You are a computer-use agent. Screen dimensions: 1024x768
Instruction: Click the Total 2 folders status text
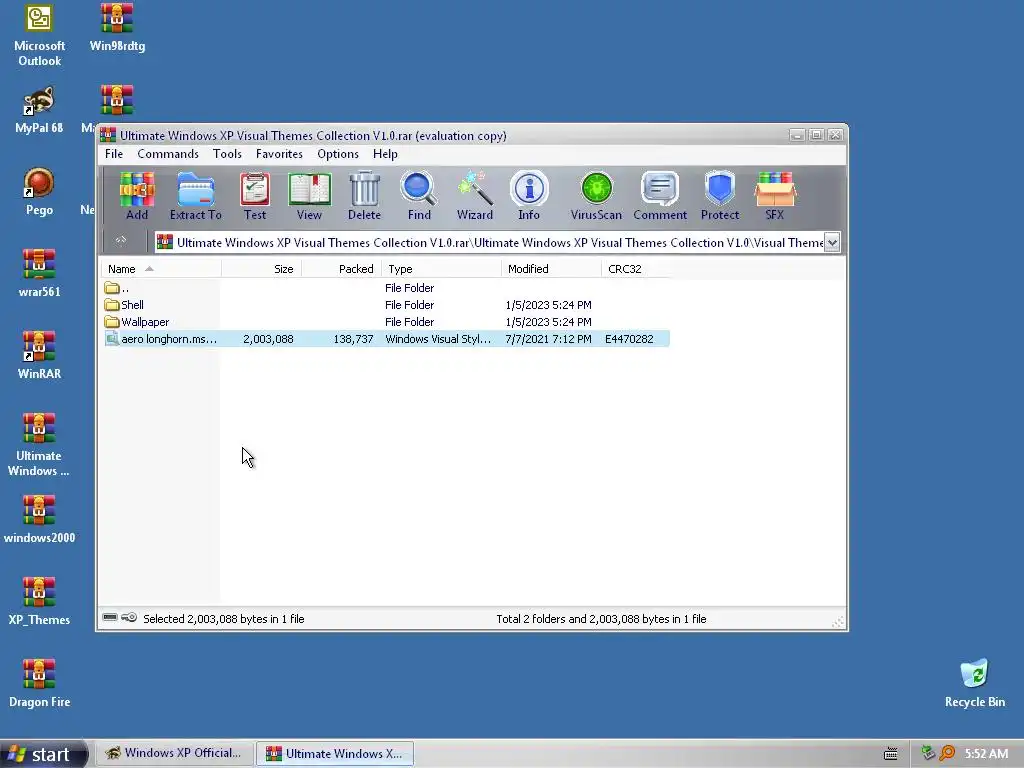tap(601, 618)
